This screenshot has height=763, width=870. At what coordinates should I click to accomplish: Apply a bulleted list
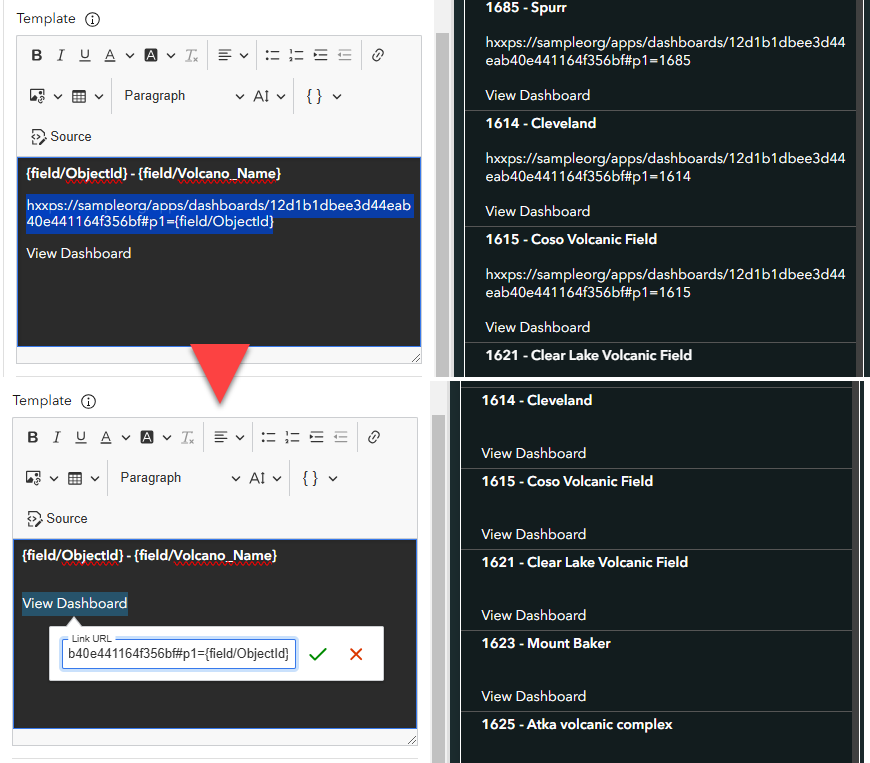(272, 55)
